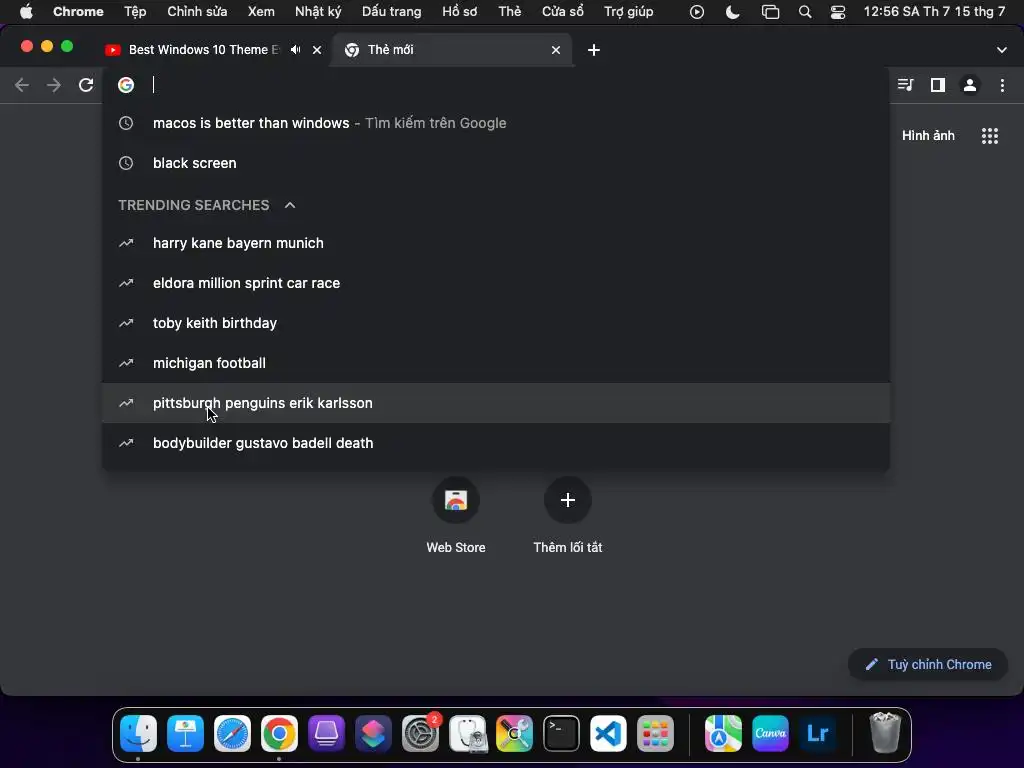Screen dimensions: 1024x768
Task: Open System Settings from the dock
Action: [x=421, y=733]
